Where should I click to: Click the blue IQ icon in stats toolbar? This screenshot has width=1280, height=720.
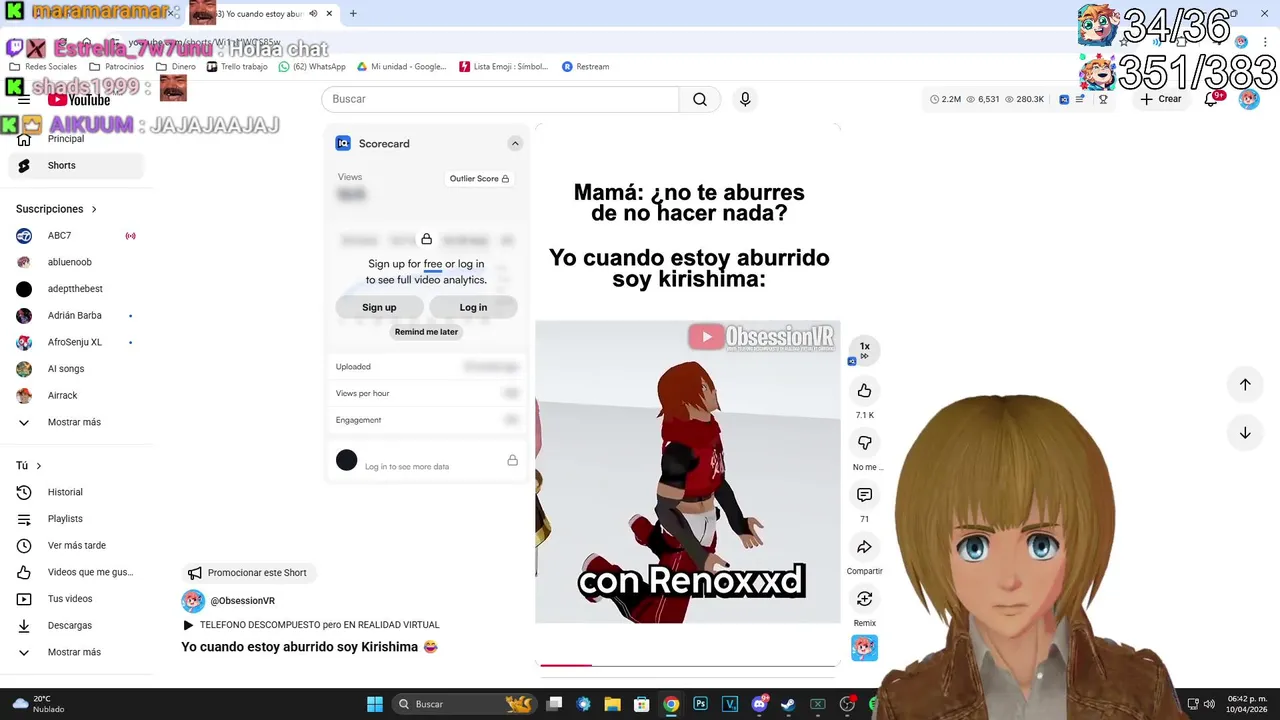pos(1064,99)
